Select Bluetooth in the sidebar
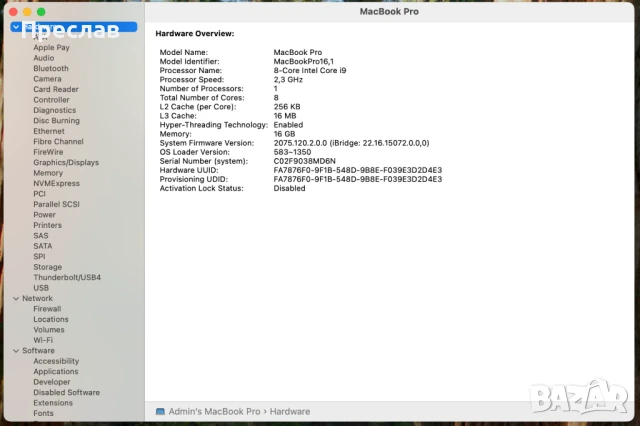Image resolution: width=640 pixels, height=426 pixels. pyautogui.click(x=51, y=69)
